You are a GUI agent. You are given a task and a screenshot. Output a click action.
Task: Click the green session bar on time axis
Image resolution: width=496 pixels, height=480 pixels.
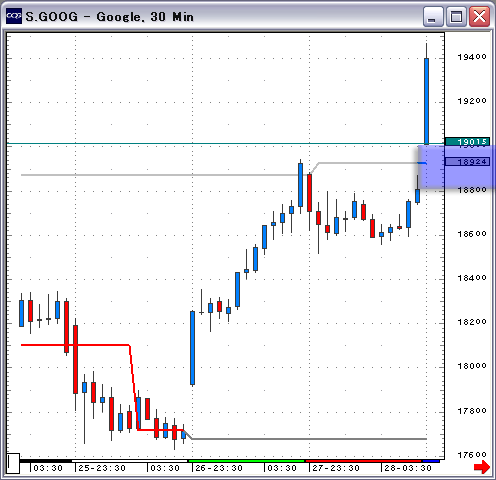tap(246, 461)
